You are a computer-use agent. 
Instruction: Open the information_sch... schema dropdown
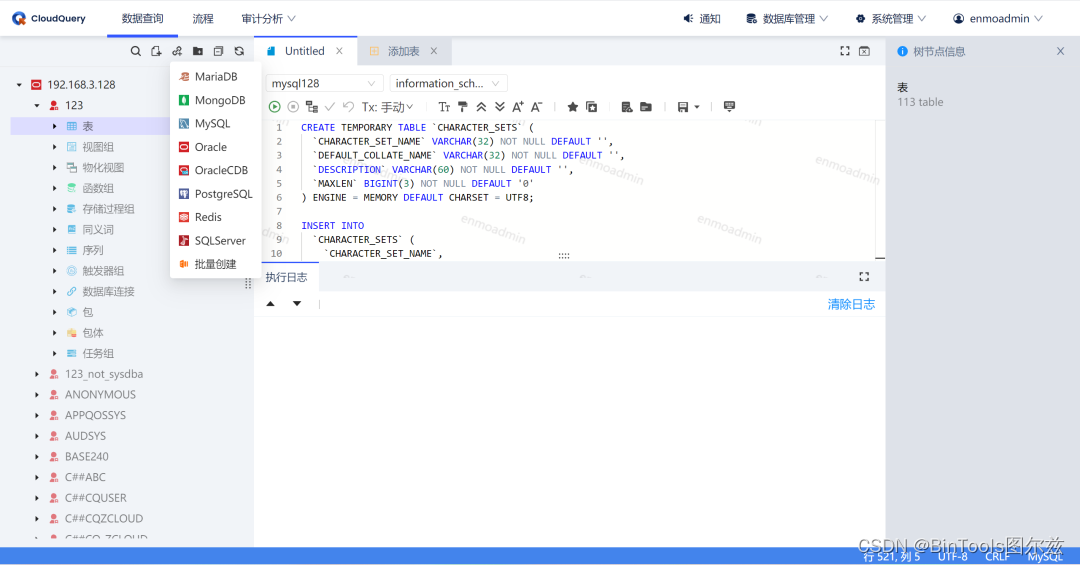[448, 83]
